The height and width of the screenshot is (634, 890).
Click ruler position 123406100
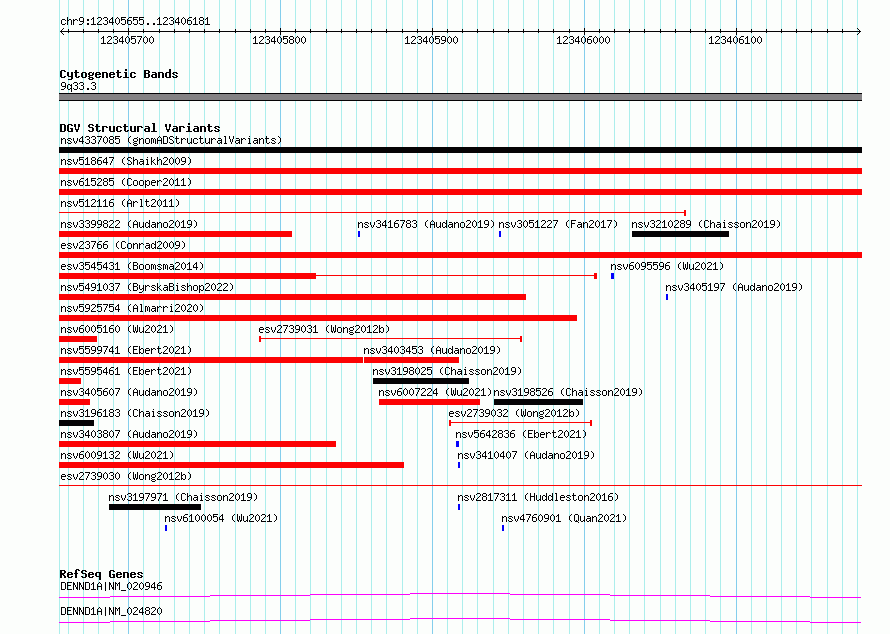(736, 40)
